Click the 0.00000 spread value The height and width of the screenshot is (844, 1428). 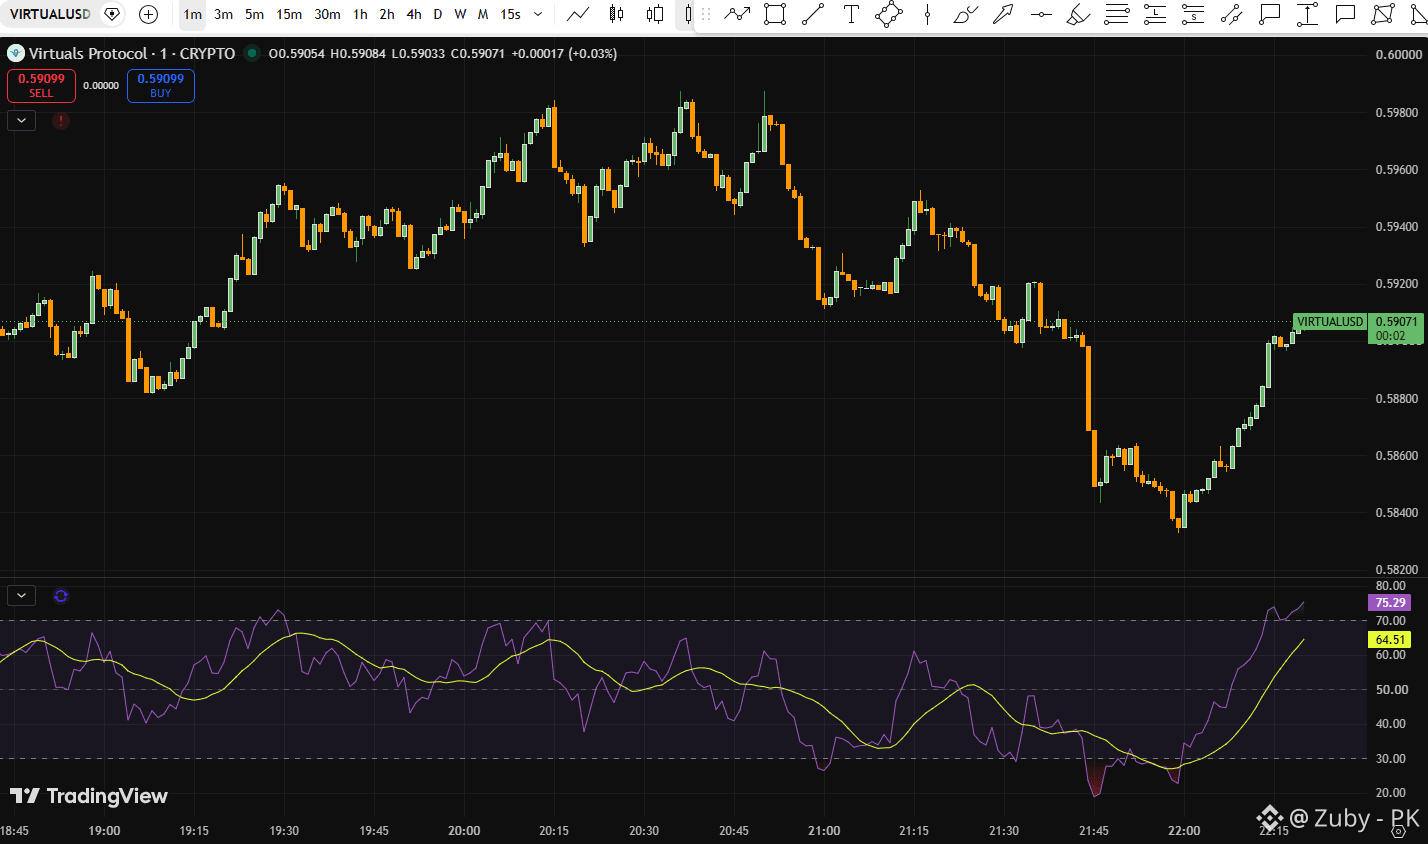101,86
